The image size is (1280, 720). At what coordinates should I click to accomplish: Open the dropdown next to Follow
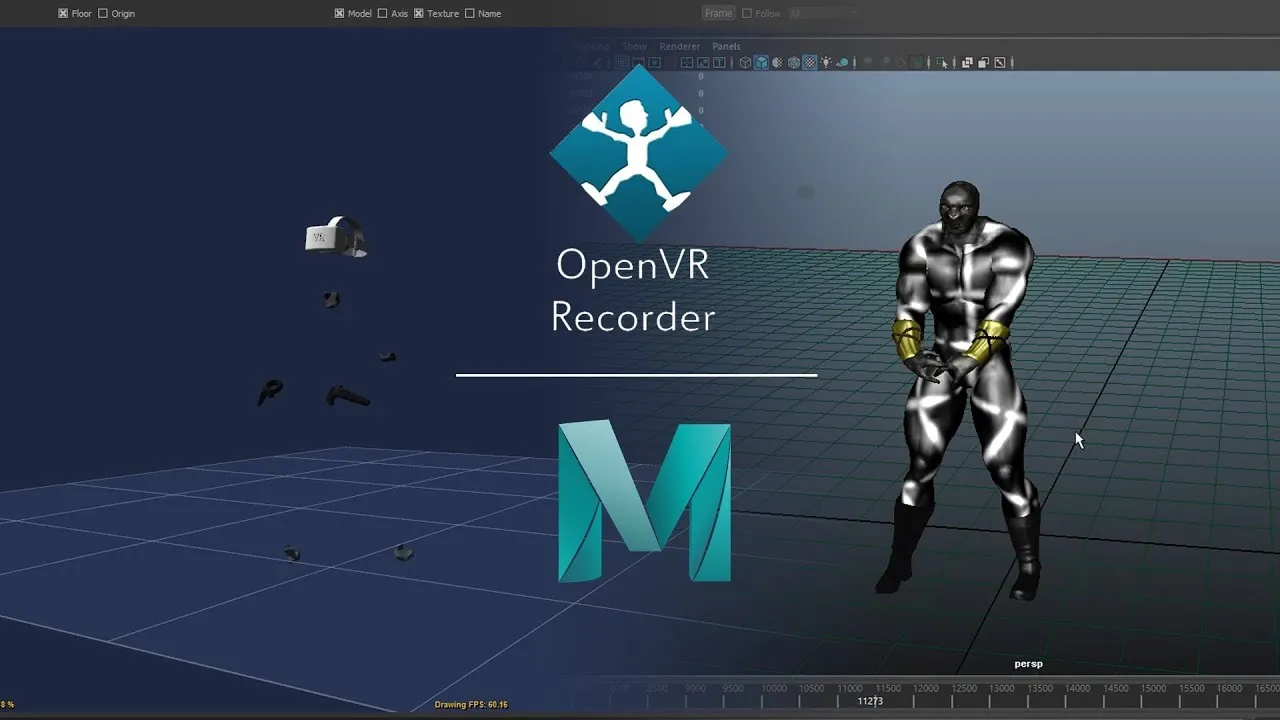822,13
